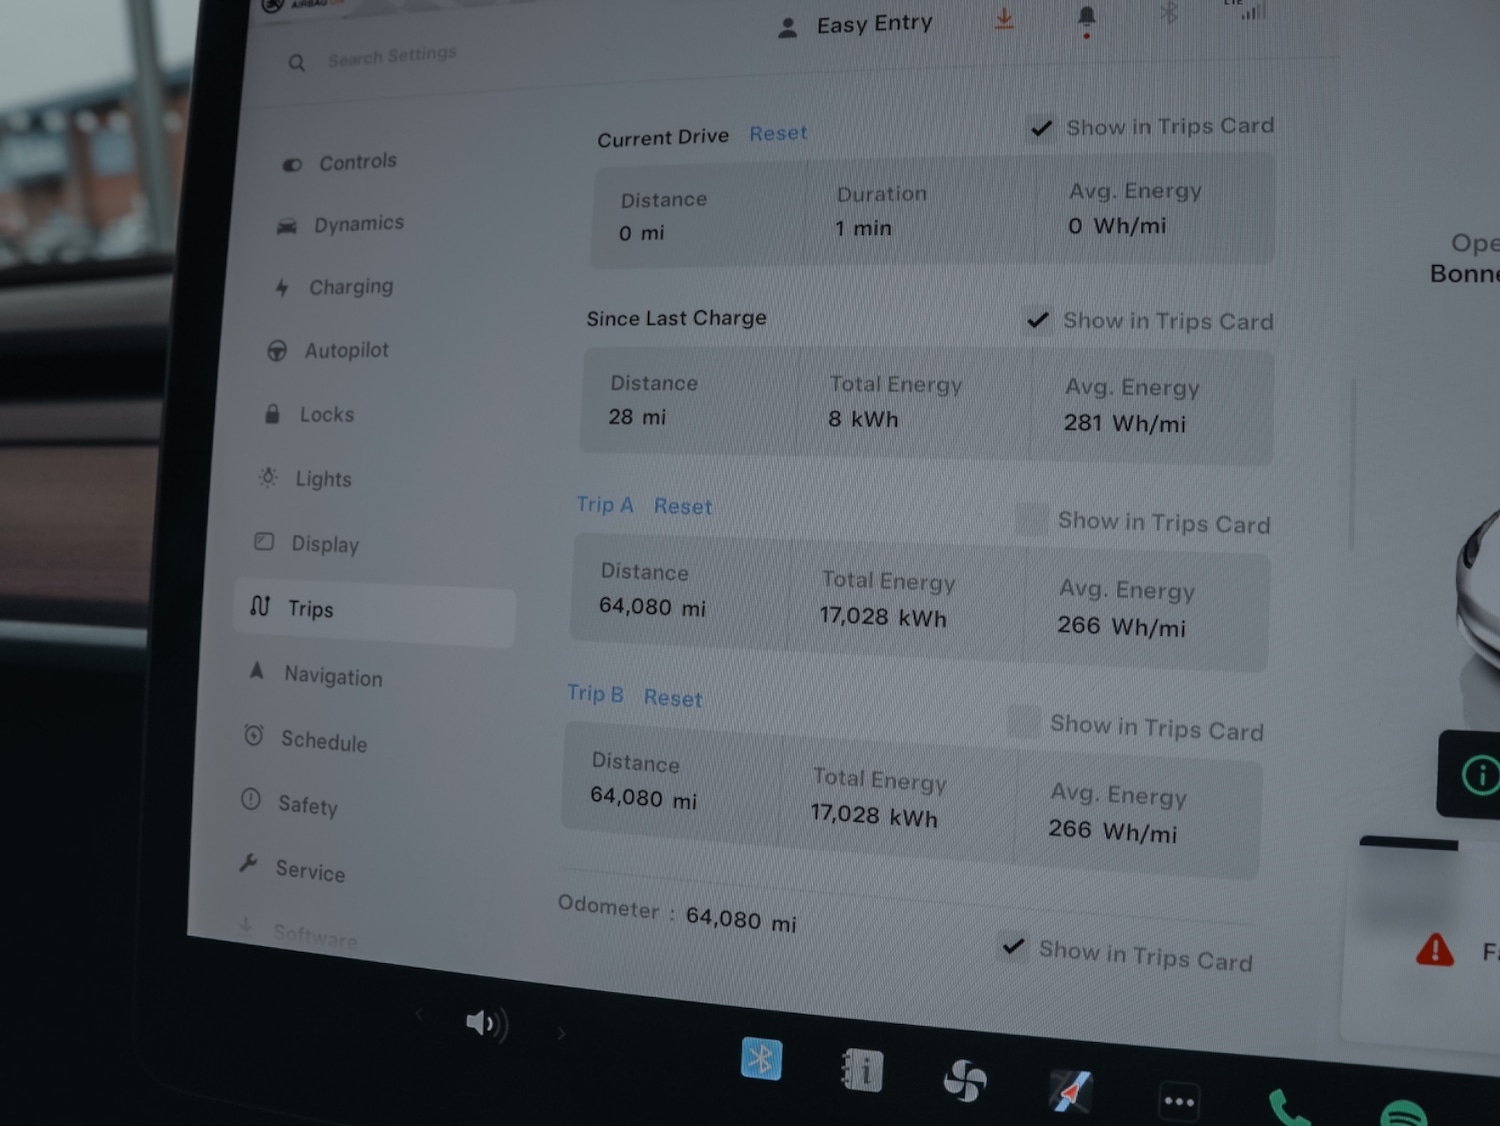Click the Controls toggle icon
The width and height of the screenshot is (1500, 1126).
coord(291,165)
